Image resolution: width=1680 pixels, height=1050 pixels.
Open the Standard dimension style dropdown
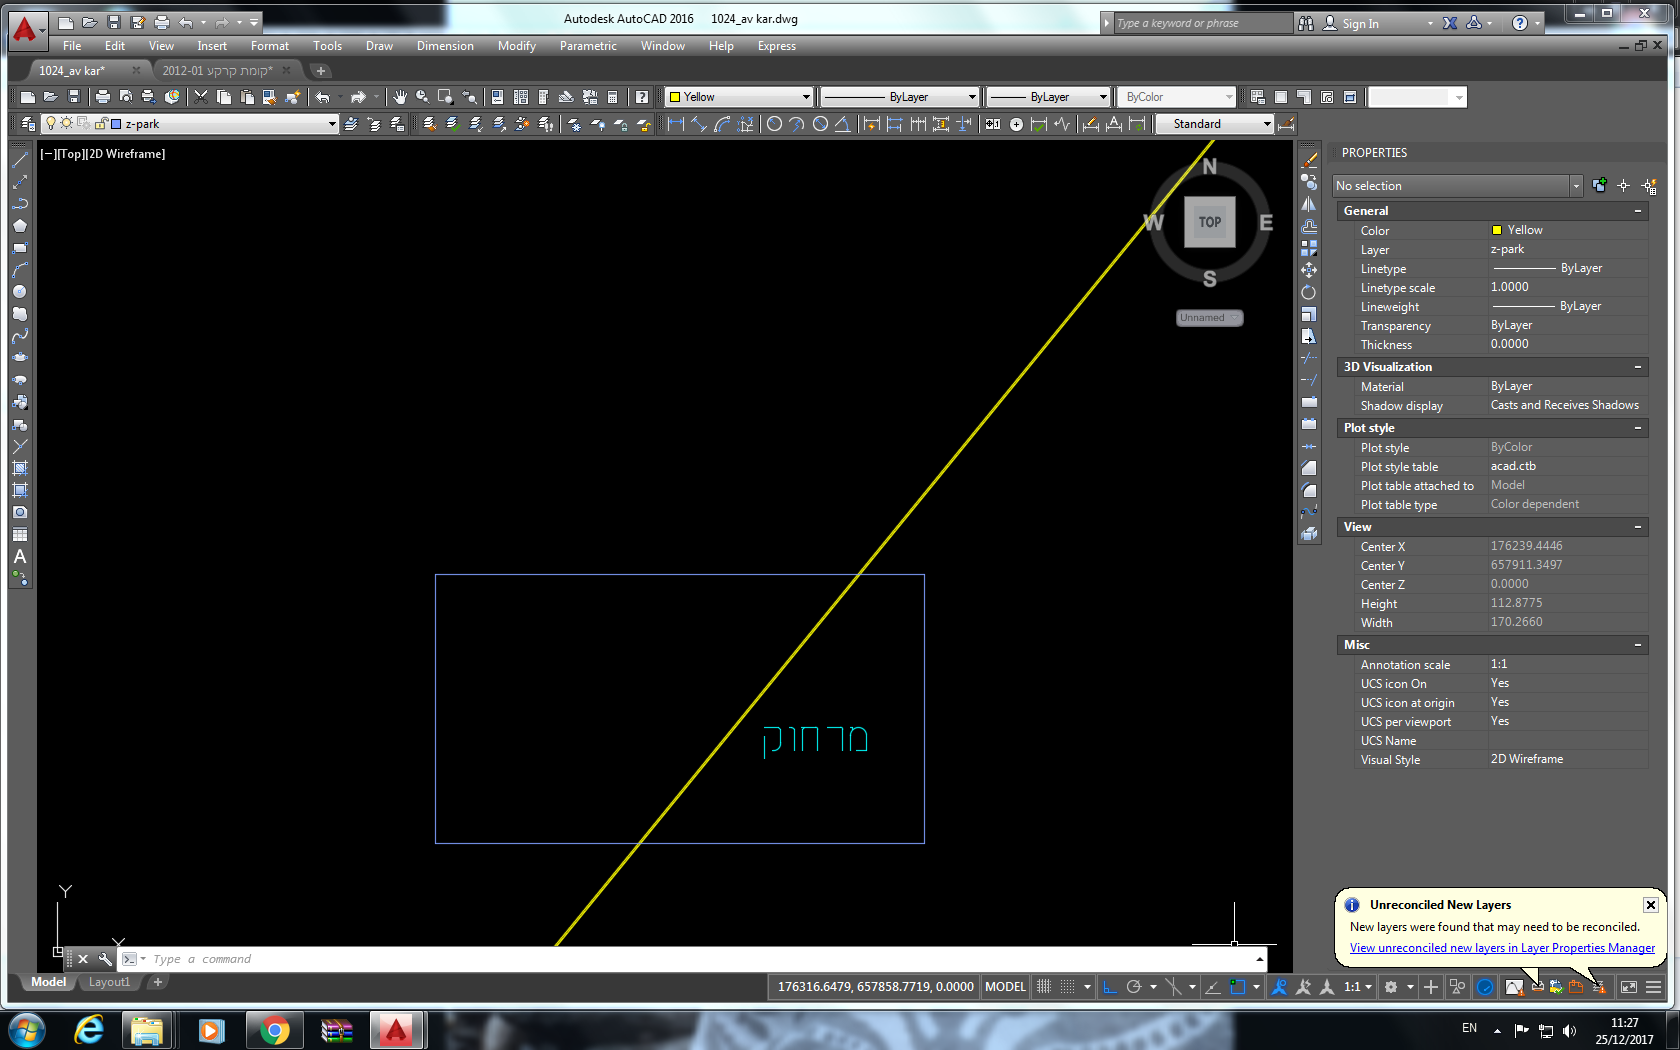point(1267,124)
